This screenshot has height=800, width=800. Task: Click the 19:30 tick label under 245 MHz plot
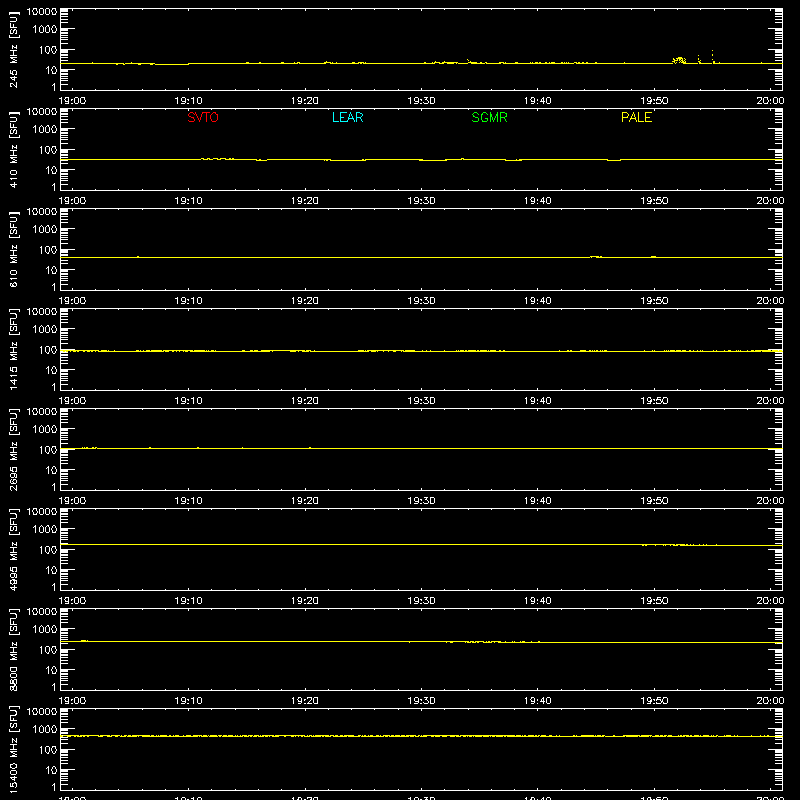pyautogui.click(x=421, y=101)
